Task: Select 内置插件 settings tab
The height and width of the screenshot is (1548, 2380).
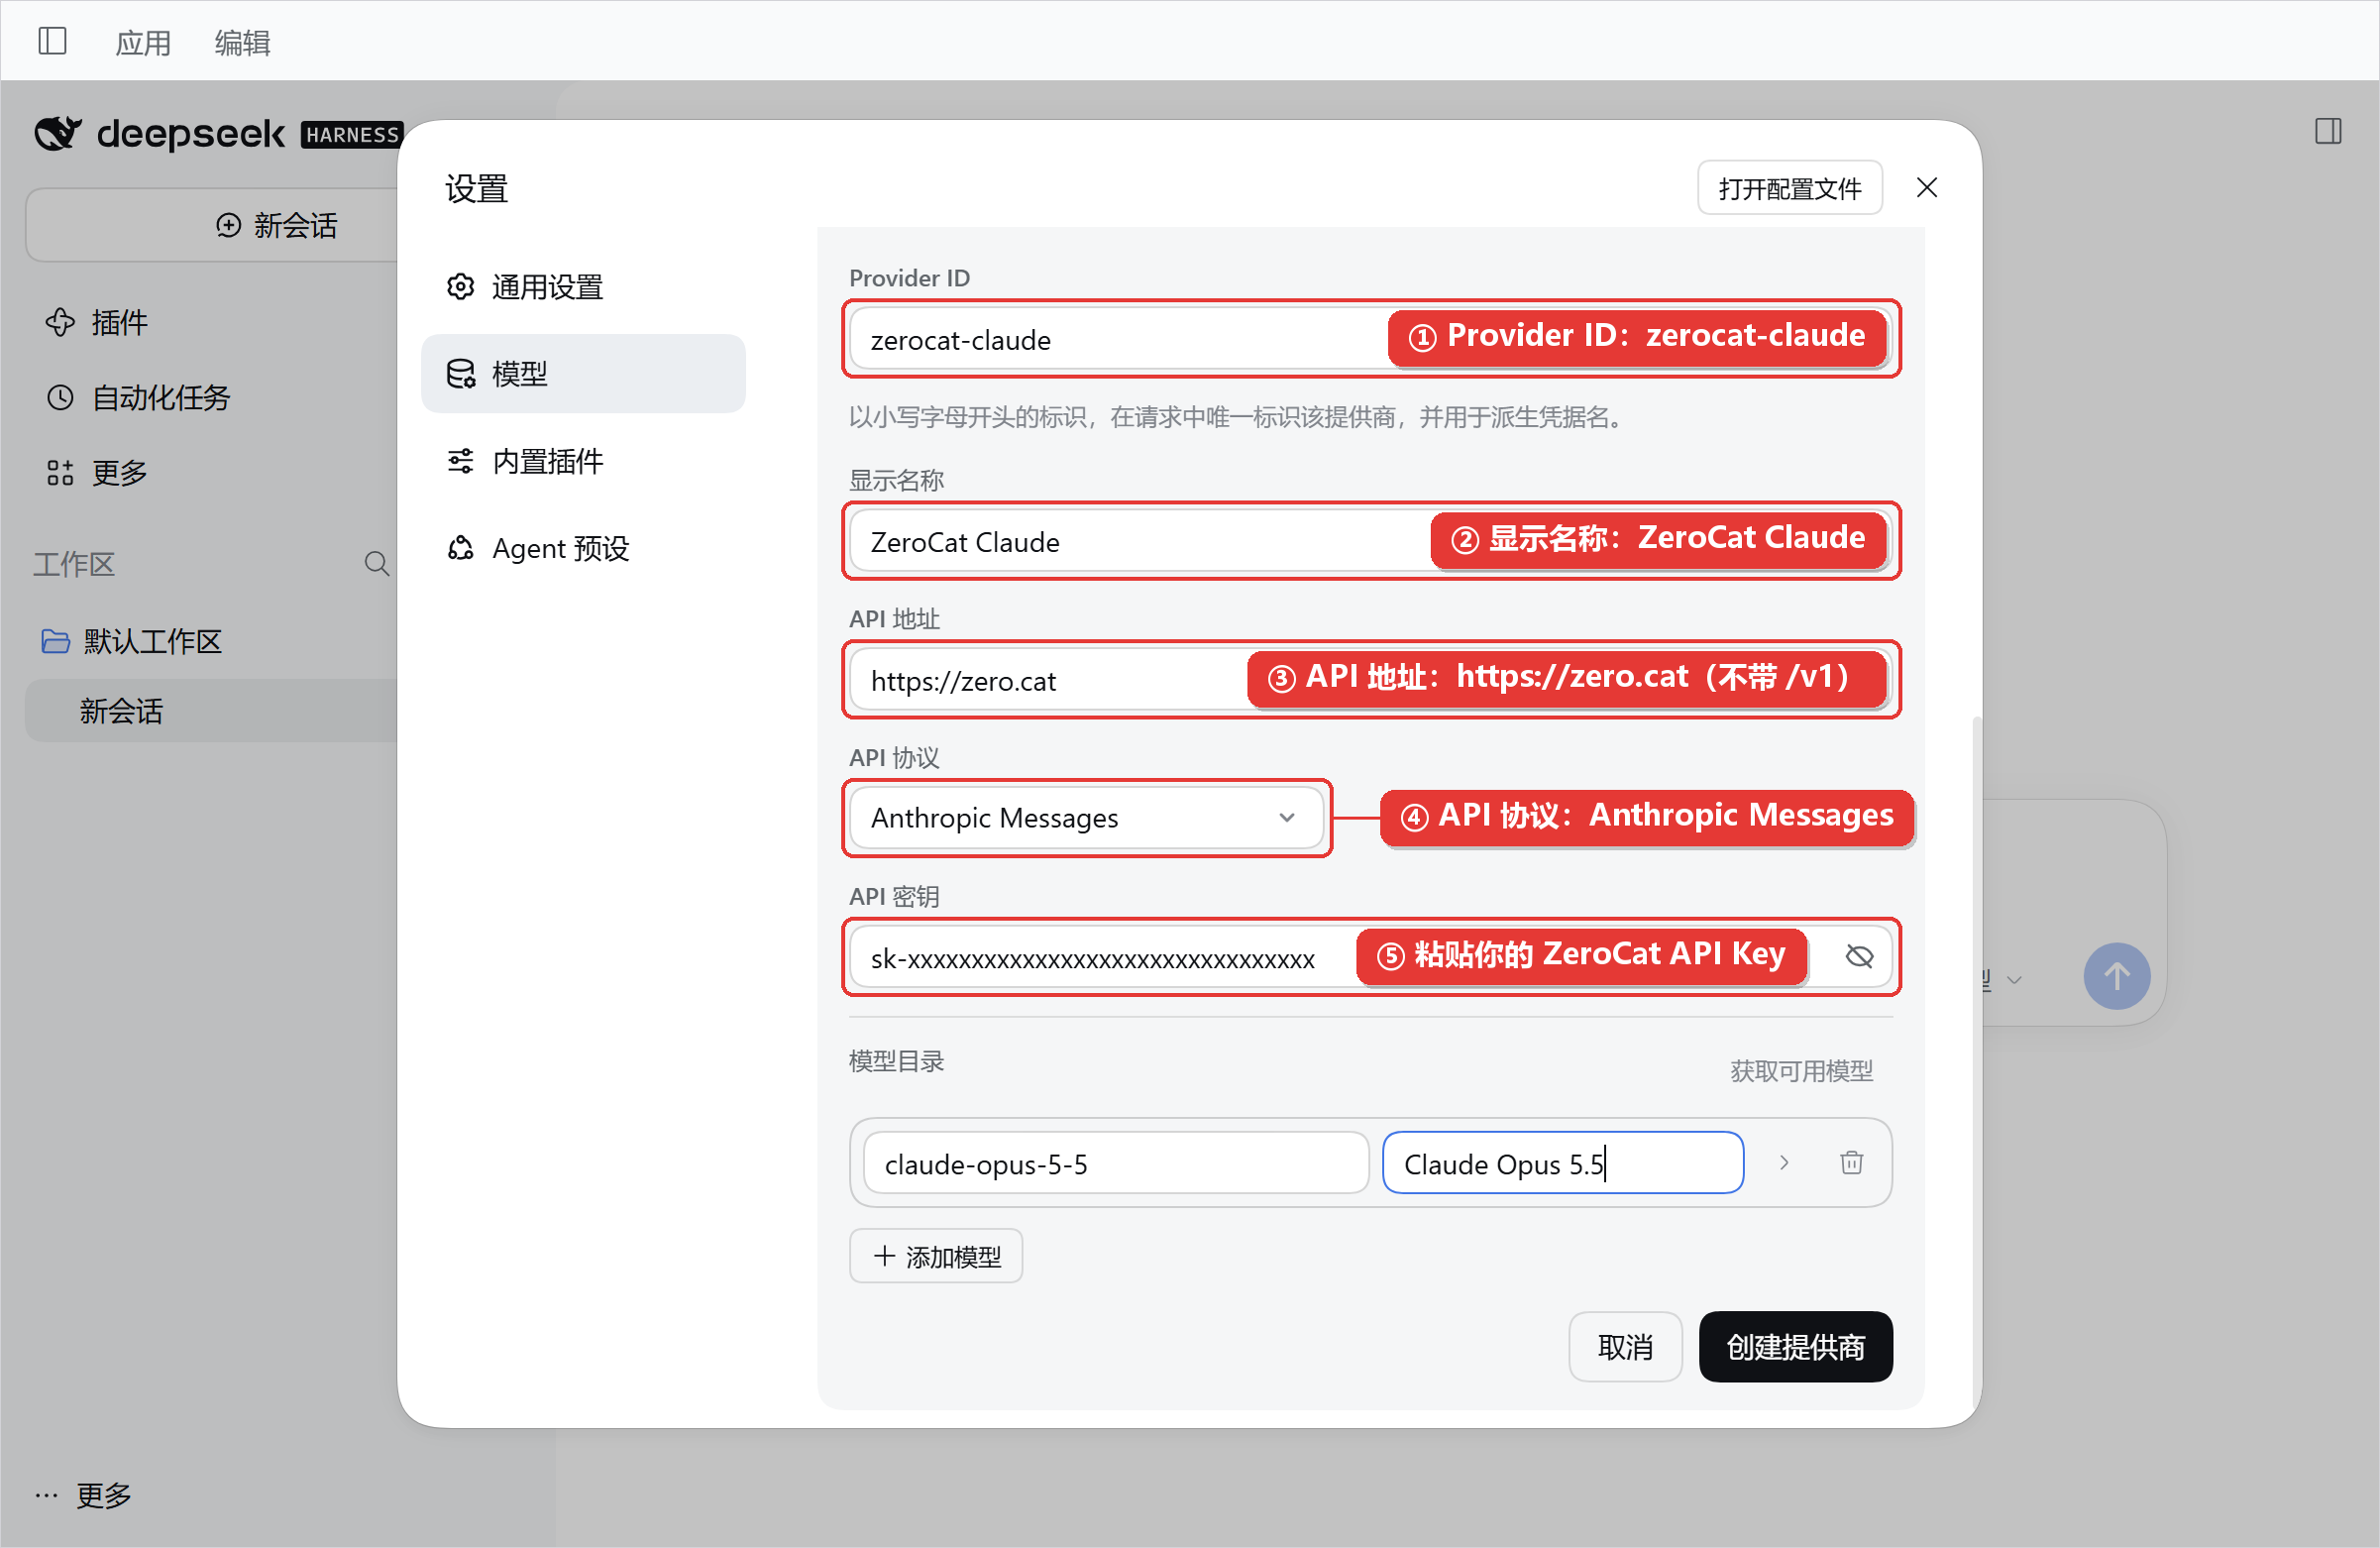Action: (583, 461)
